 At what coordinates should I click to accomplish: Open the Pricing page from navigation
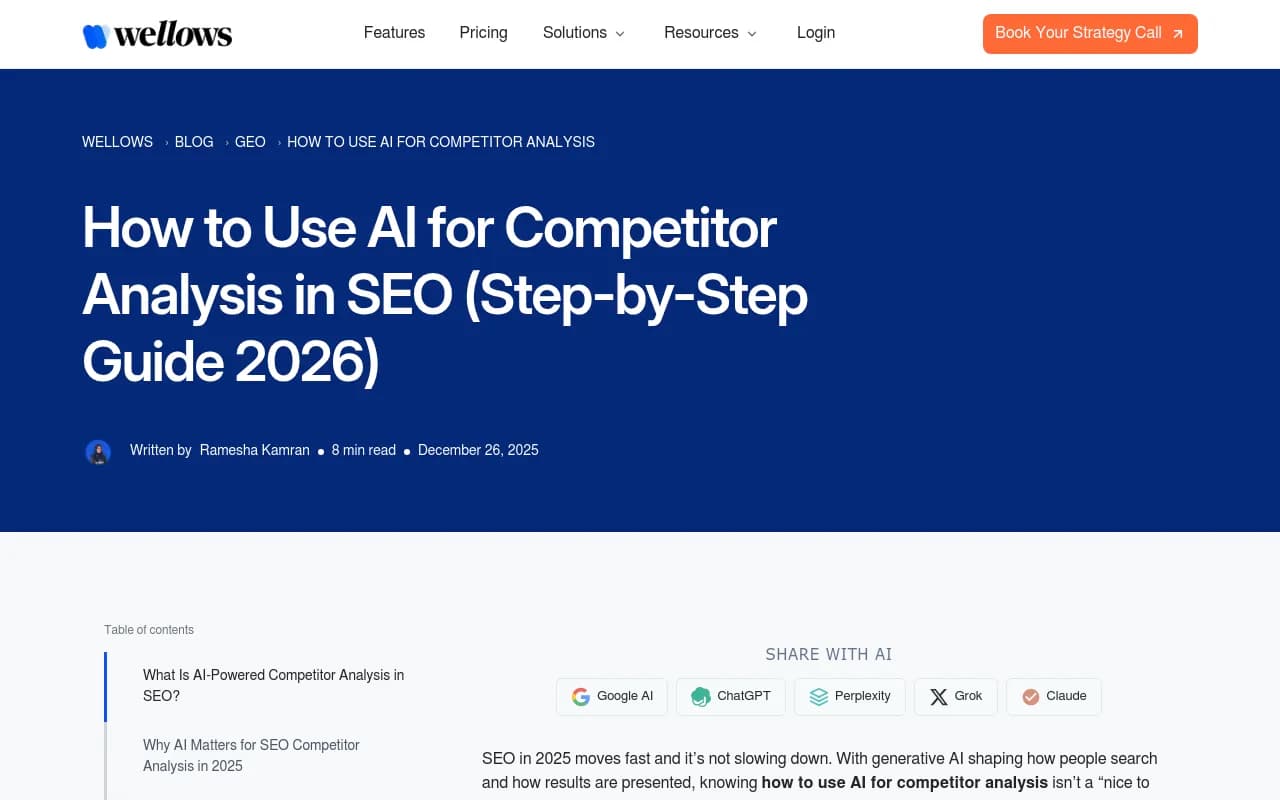point(483,33)
